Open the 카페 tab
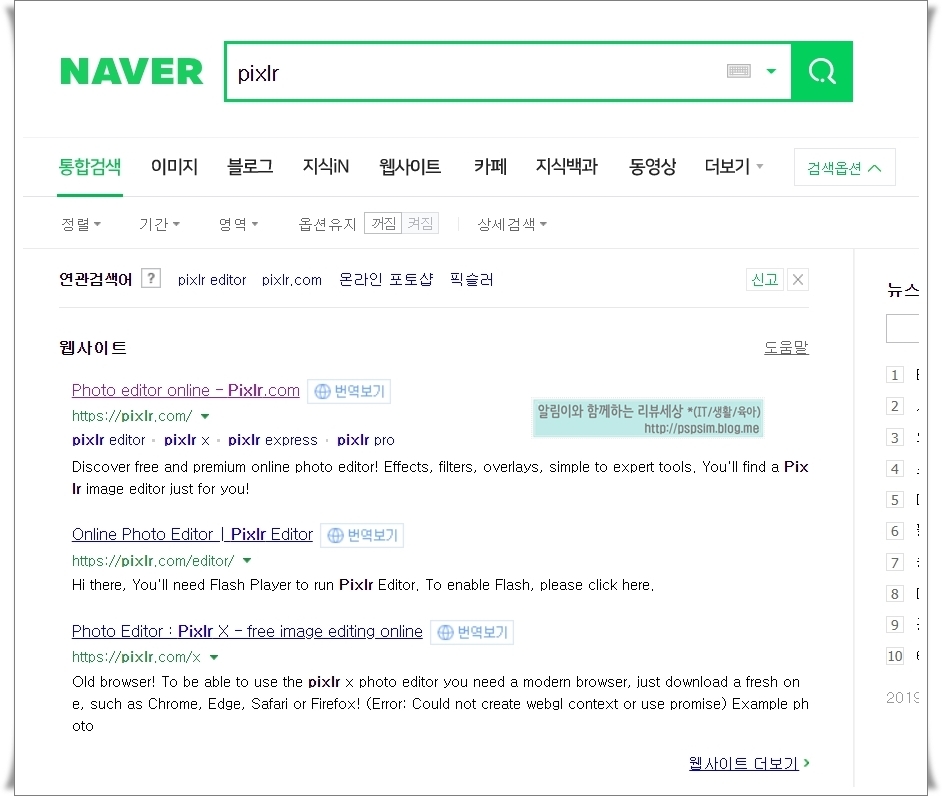The width and height of the screenshot is (942, 796). click(490, 166)
